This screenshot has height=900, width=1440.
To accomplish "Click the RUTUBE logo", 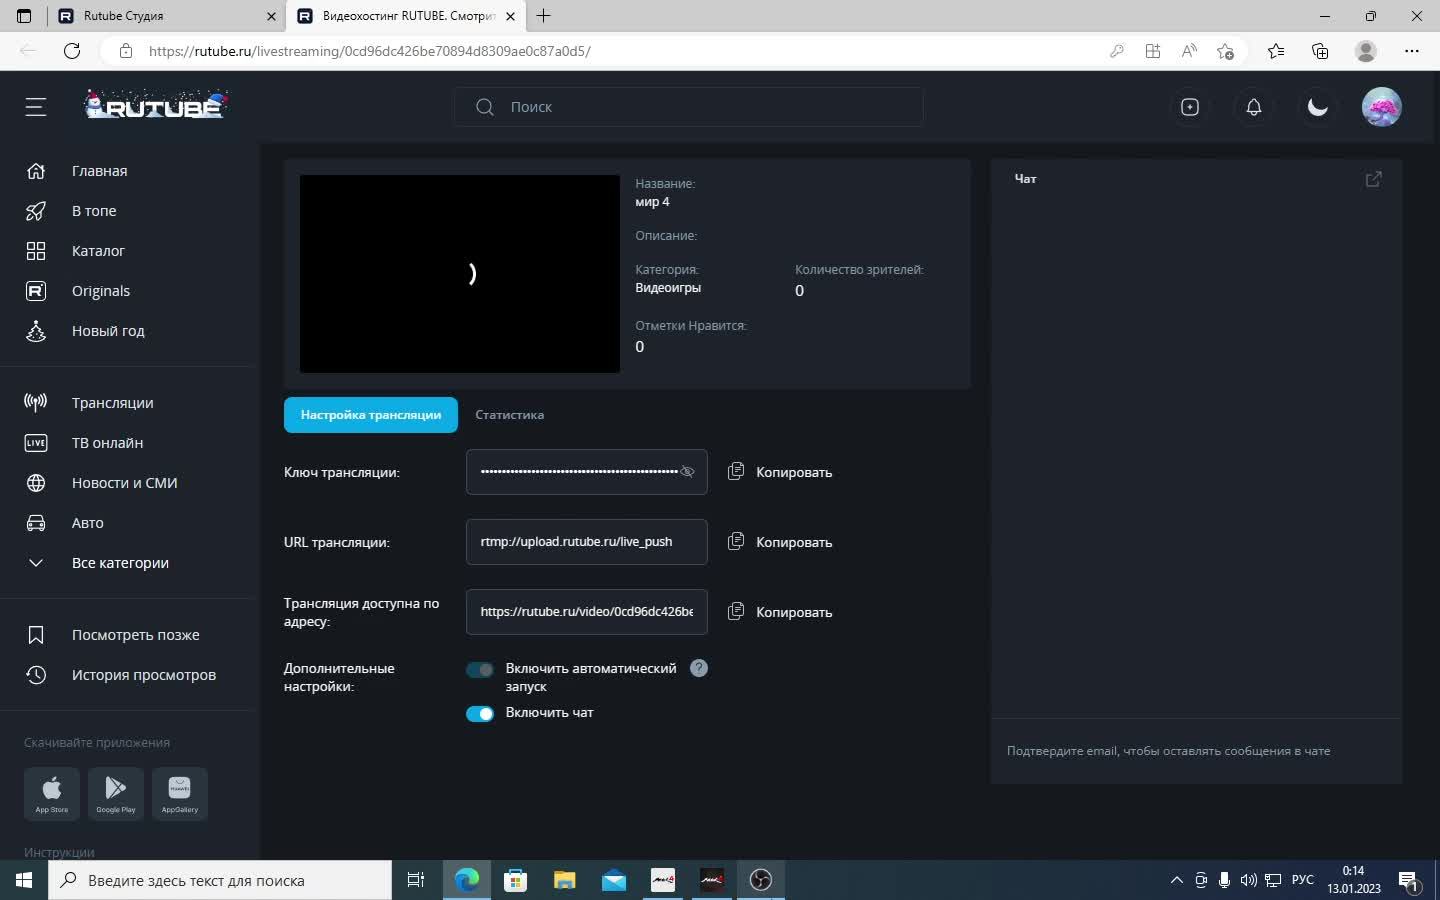I will [157, 105].
